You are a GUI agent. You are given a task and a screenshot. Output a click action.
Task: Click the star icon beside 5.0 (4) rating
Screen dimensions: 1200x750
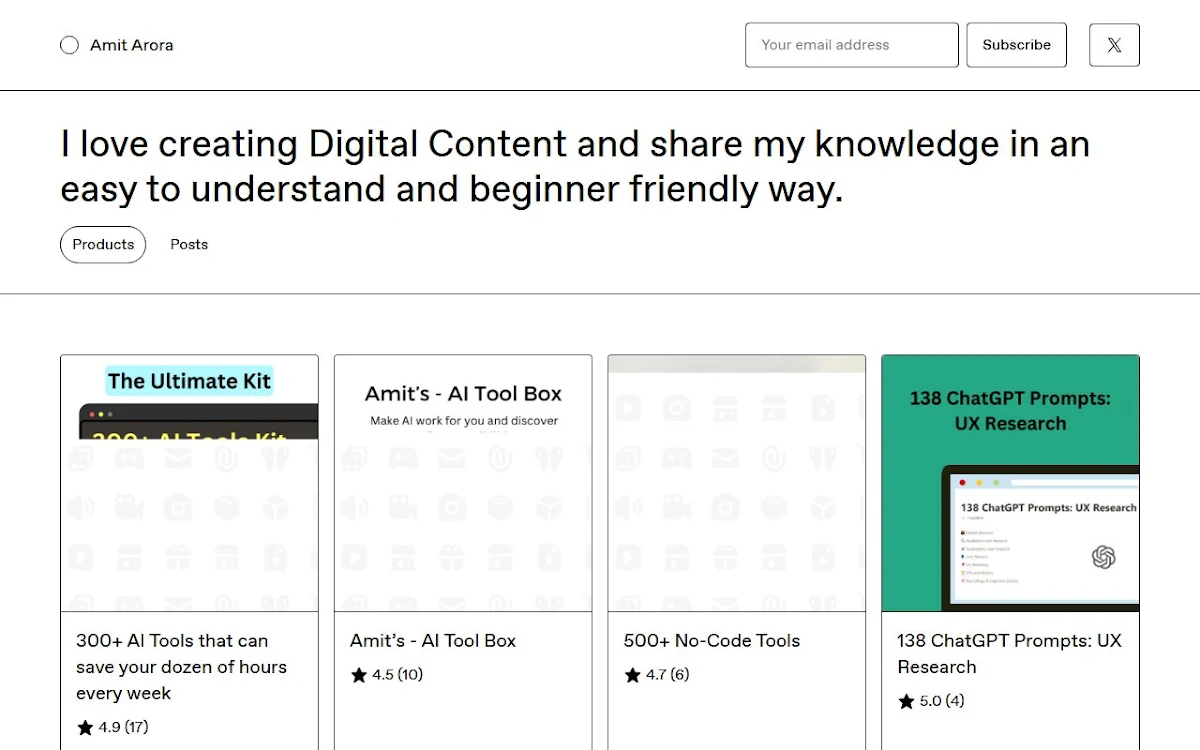pyautogui.click(x=906, y=701)
